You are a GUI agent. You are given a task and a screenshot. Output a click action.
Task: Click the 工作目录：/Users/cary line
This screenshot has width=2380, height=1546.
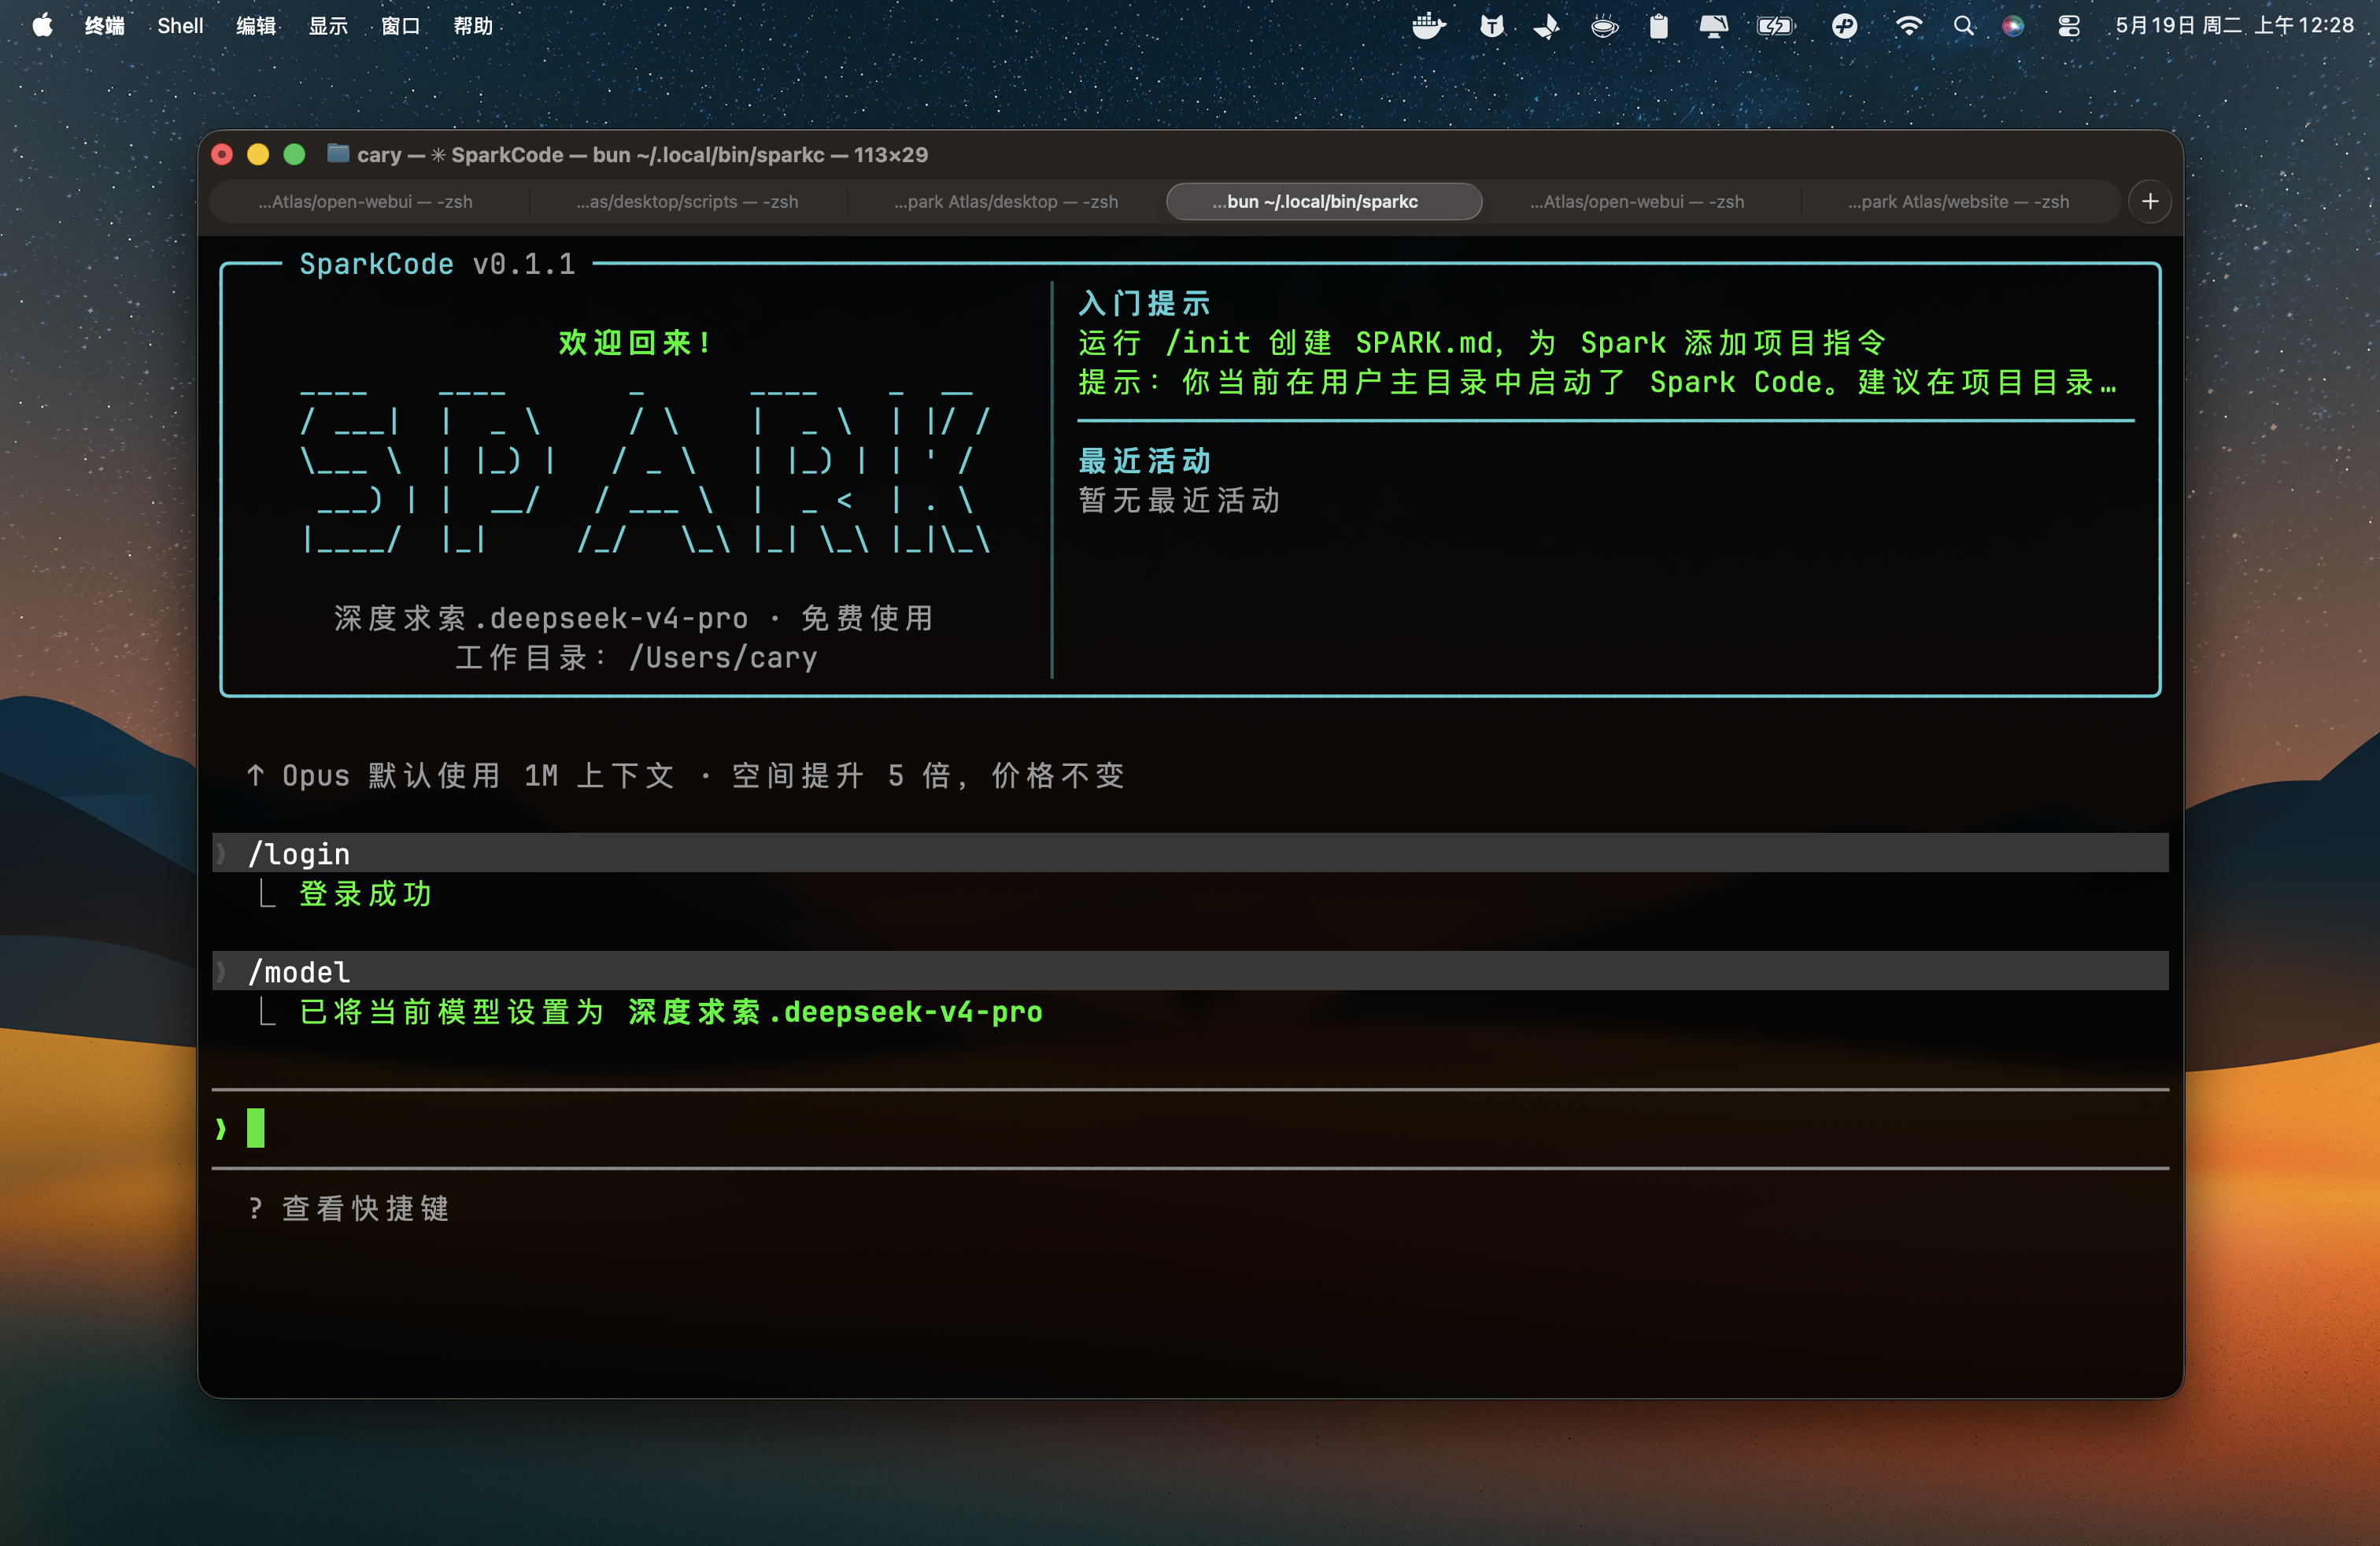(636, 658)
